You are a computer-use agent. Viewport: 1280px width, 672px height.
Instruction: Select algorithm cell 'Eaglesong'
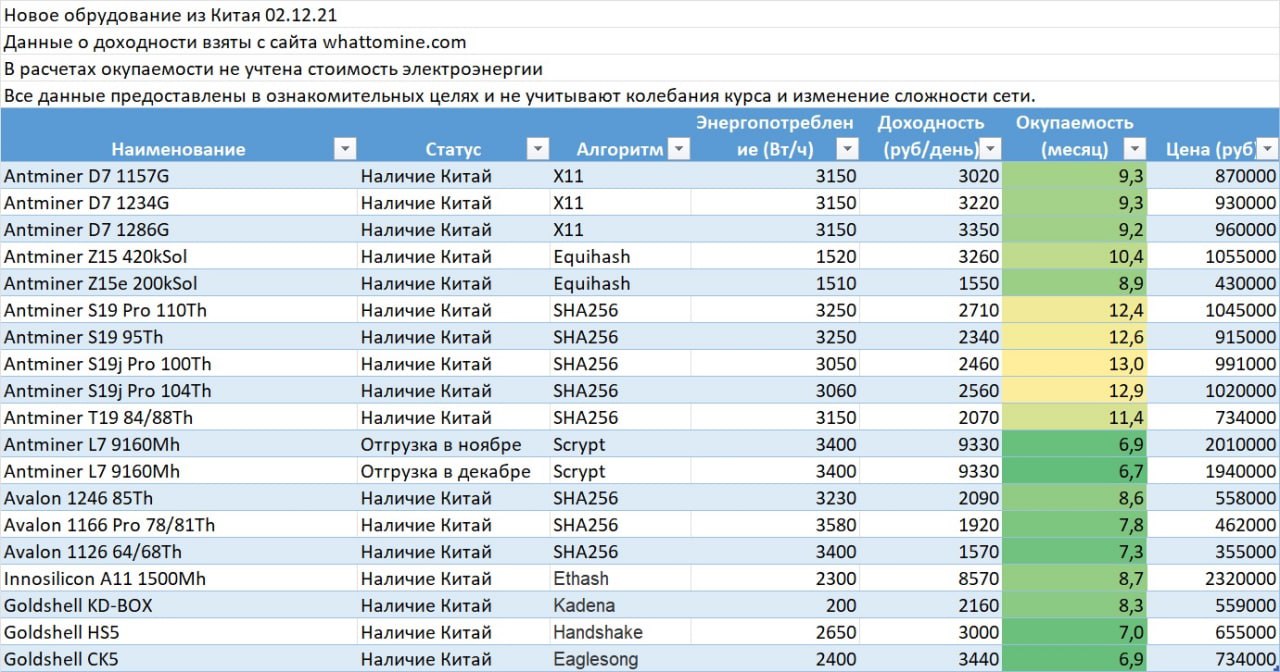click(x=621, y=659)
